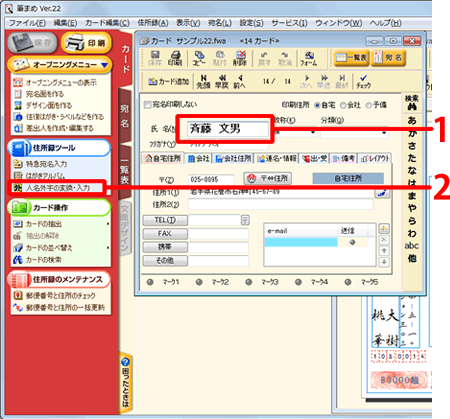
Task: Select the 予備 print address radio button
Action: point(369,105)
